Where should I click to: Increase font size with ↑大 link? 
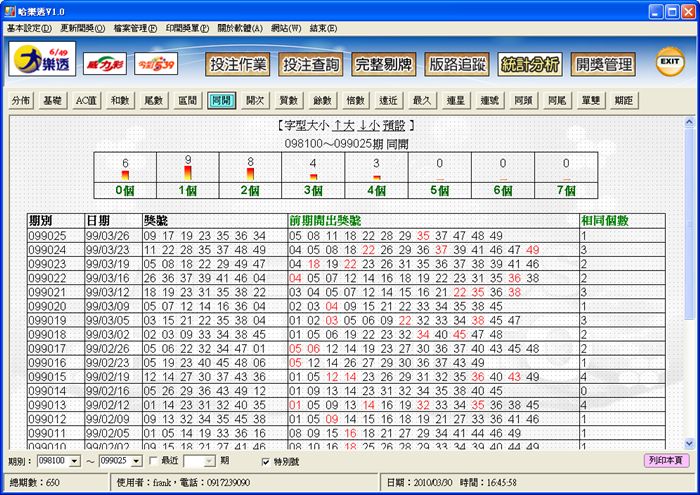pos(343,126)
